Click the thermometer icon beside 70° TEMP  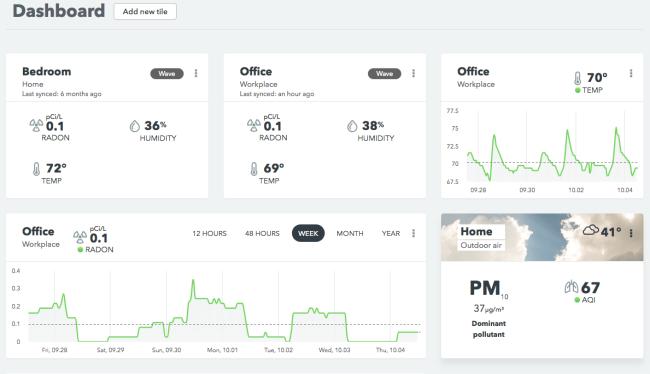577,78
